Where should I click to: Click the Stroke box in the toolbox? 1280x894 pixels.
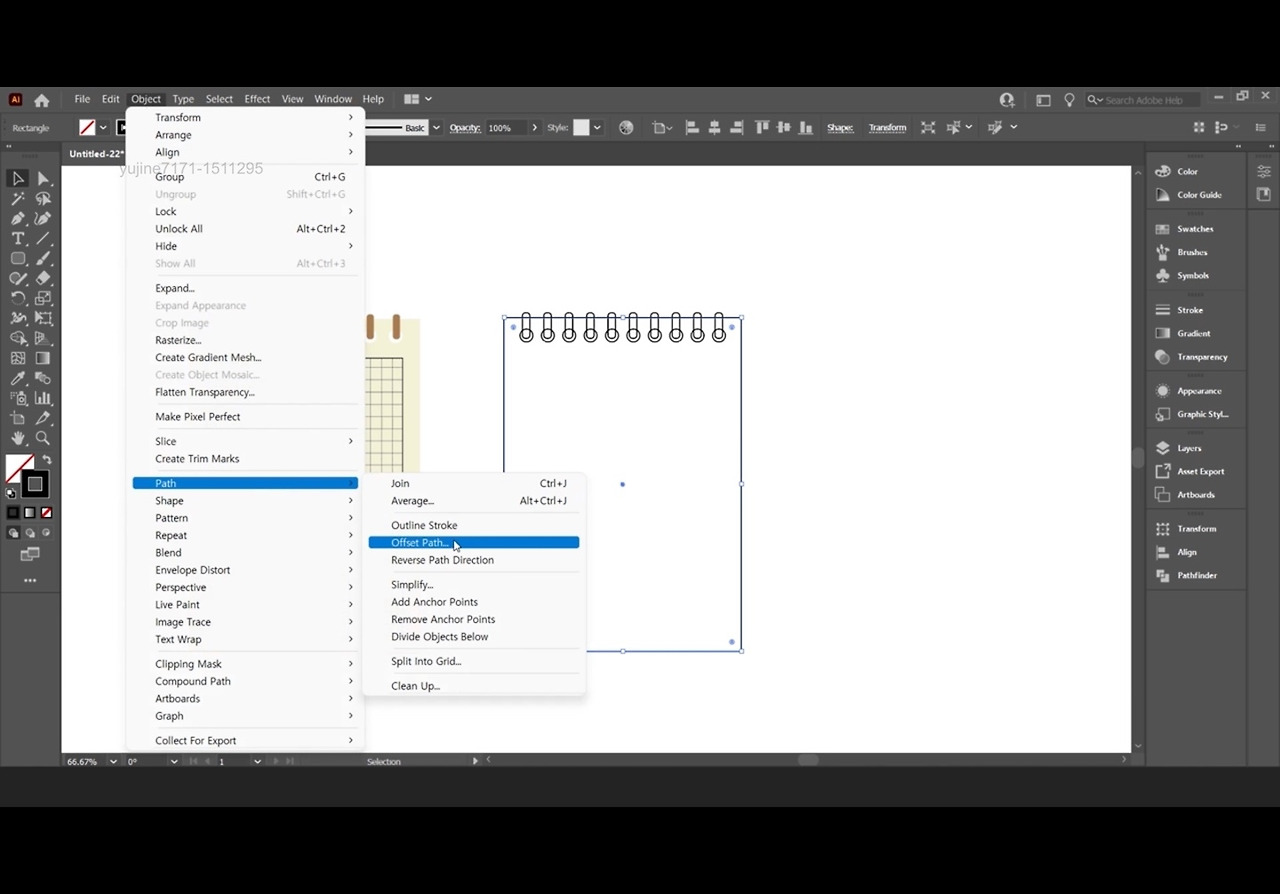(35, 485)
